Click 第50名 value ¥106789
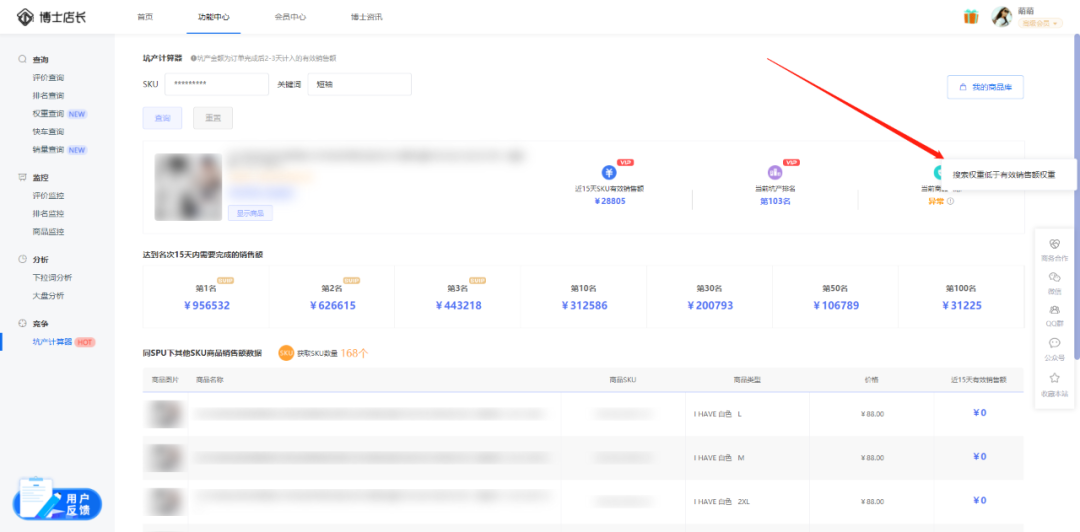Screen dimensions: 1080x532 (x=836, y=305)
